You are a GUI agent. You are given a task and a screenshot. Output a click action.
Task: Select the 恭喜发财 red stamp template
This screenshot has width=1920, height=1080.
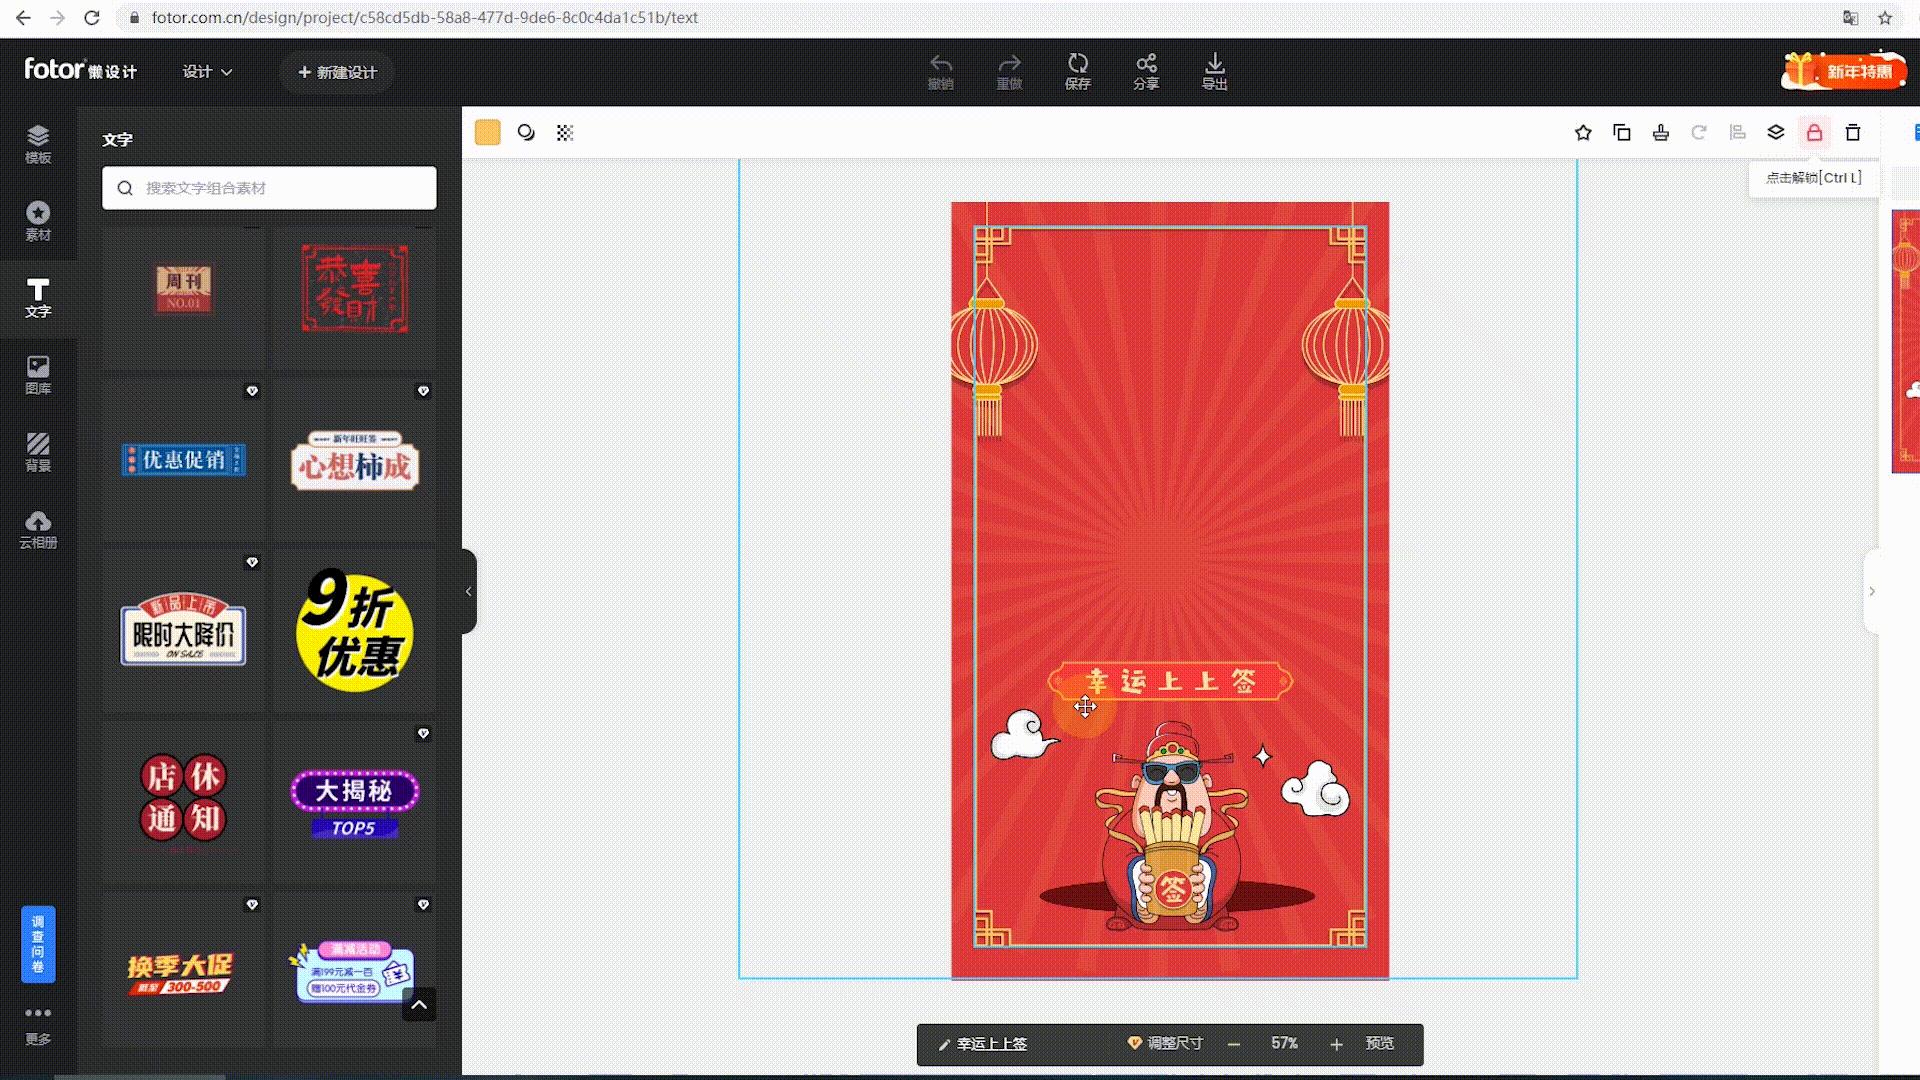[x=355, y=289]
